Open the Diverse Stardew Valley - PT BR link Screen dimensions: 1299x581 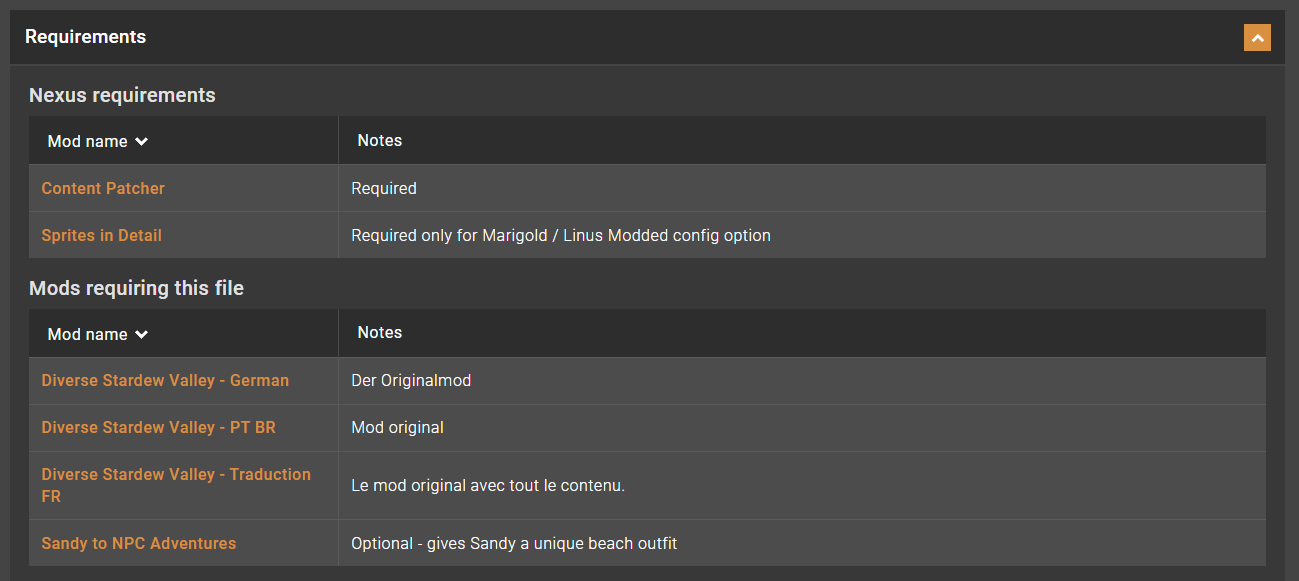[158, 428]
